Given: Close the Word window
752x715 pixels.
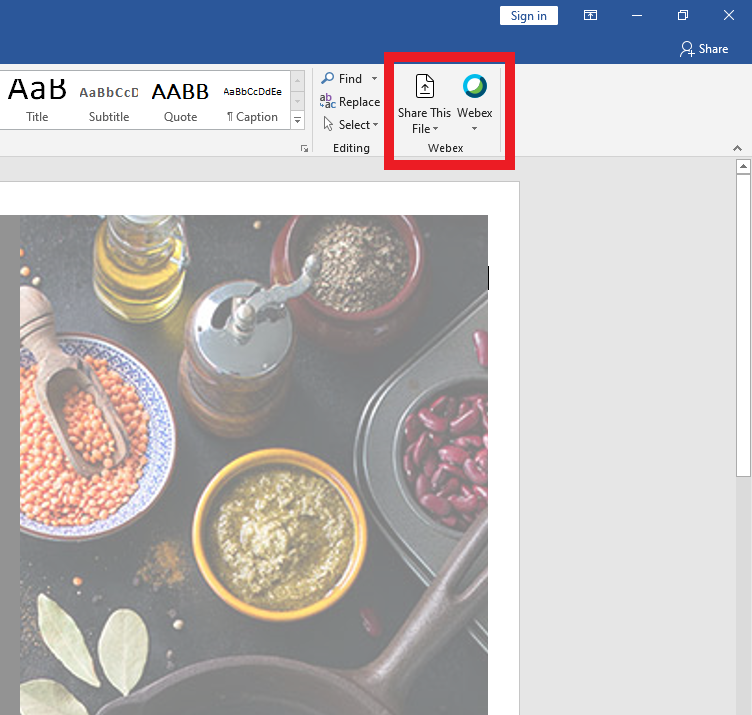Looking at the screenshot, I should 729,15.
